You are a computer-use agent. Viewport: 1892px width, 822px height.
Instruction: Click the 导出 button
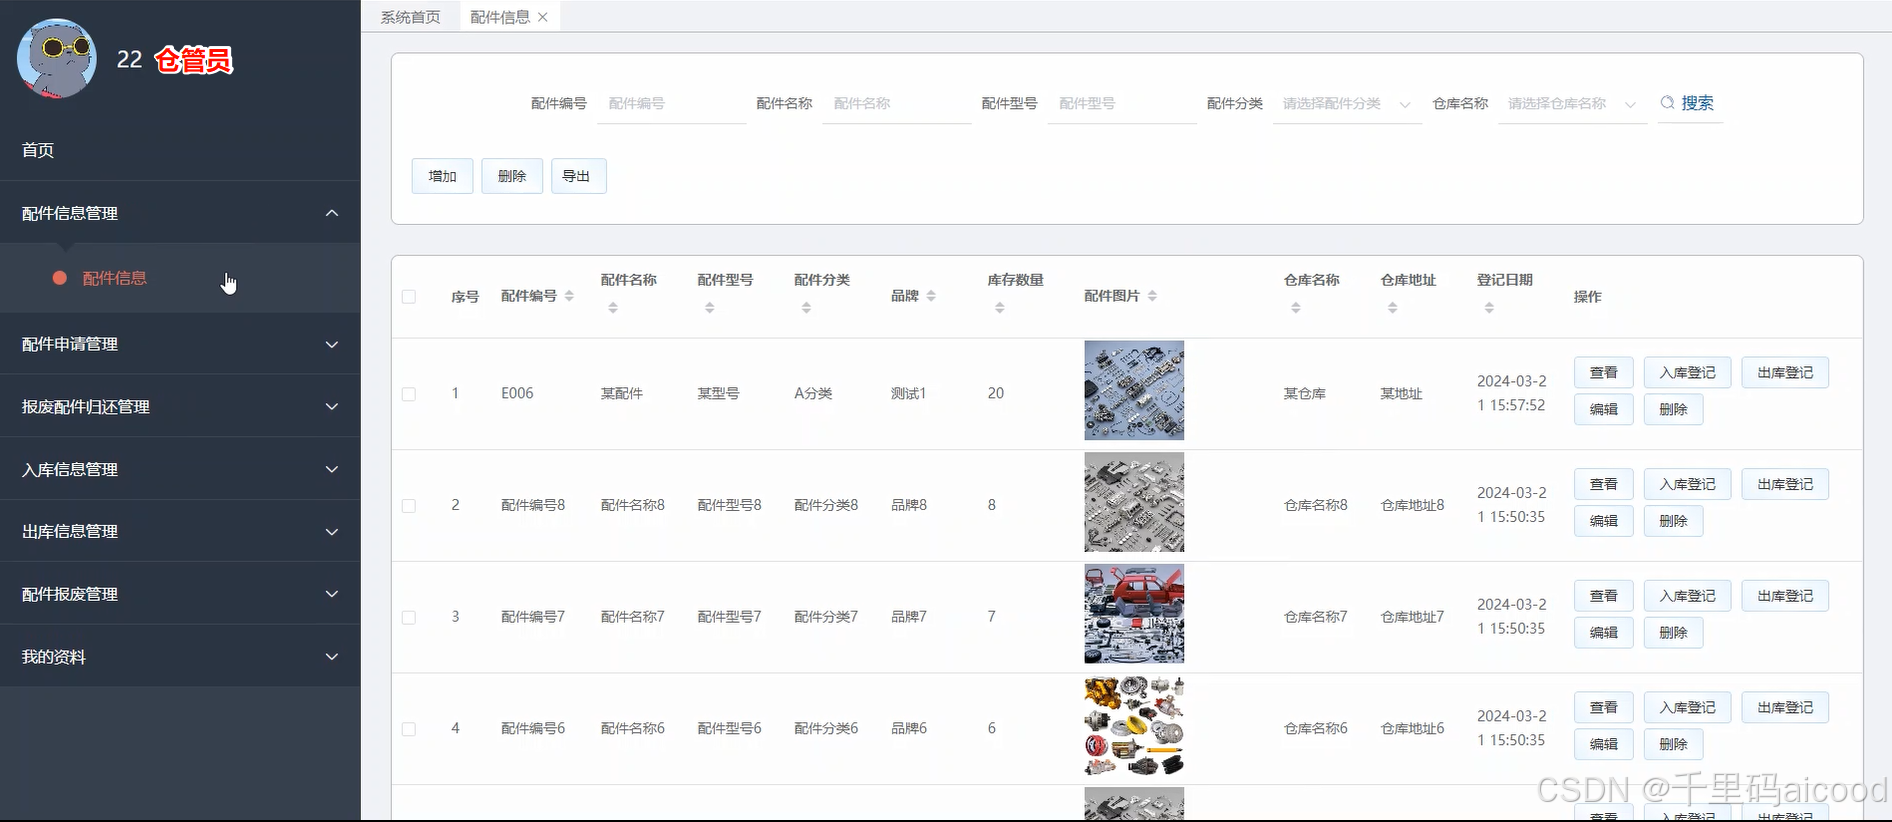point(578,176)
